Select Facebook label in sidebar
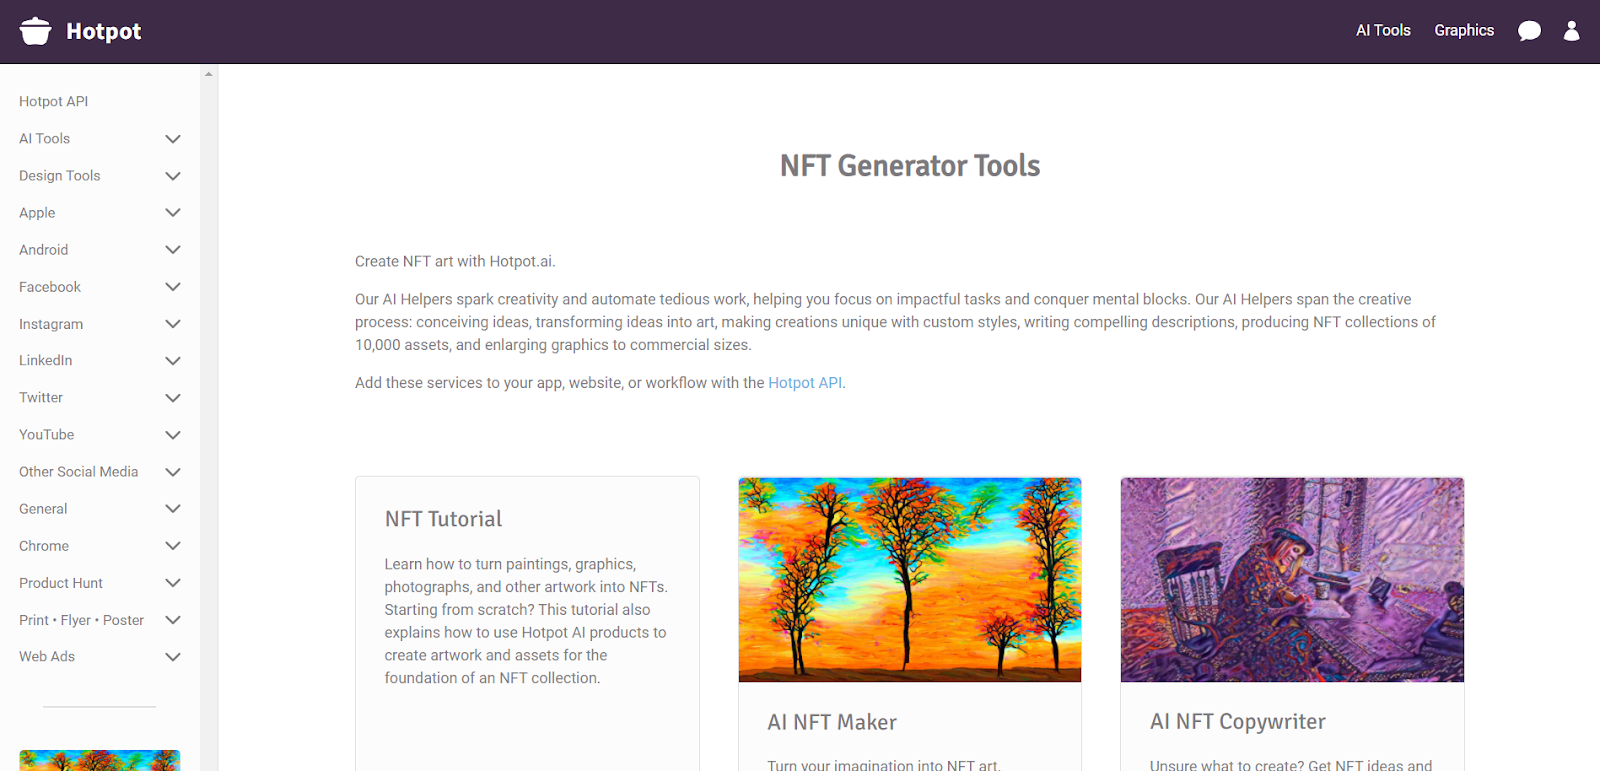This screenshot has width=1600, height=771. [x=50, y=287]
